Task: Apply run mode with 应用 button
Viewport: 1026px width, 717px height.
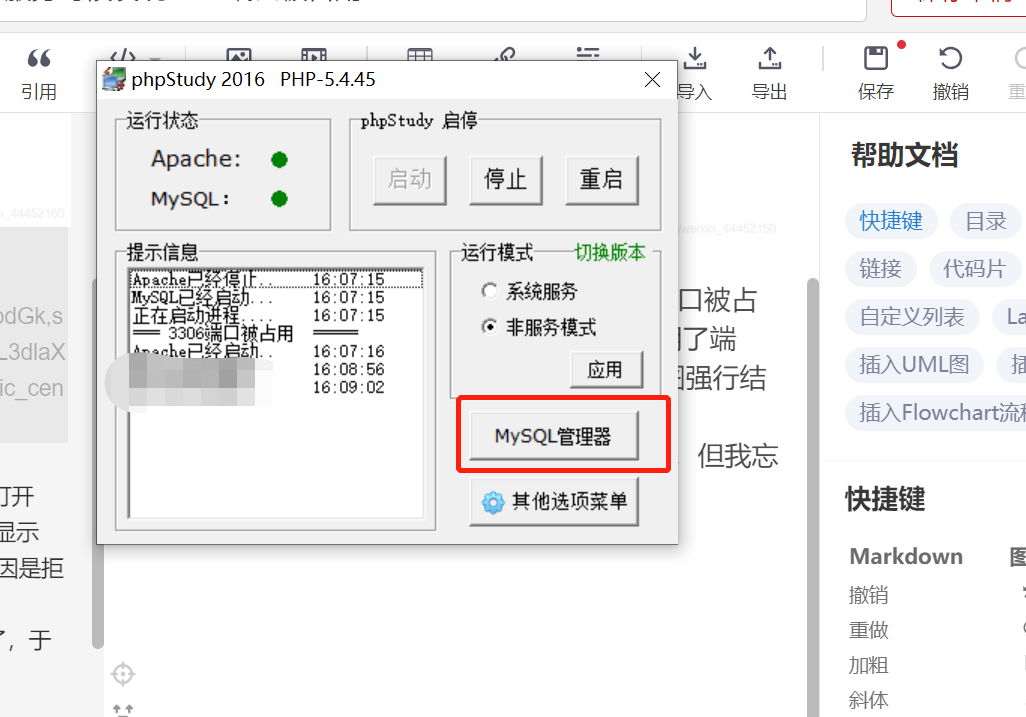Action: [606, 370]
